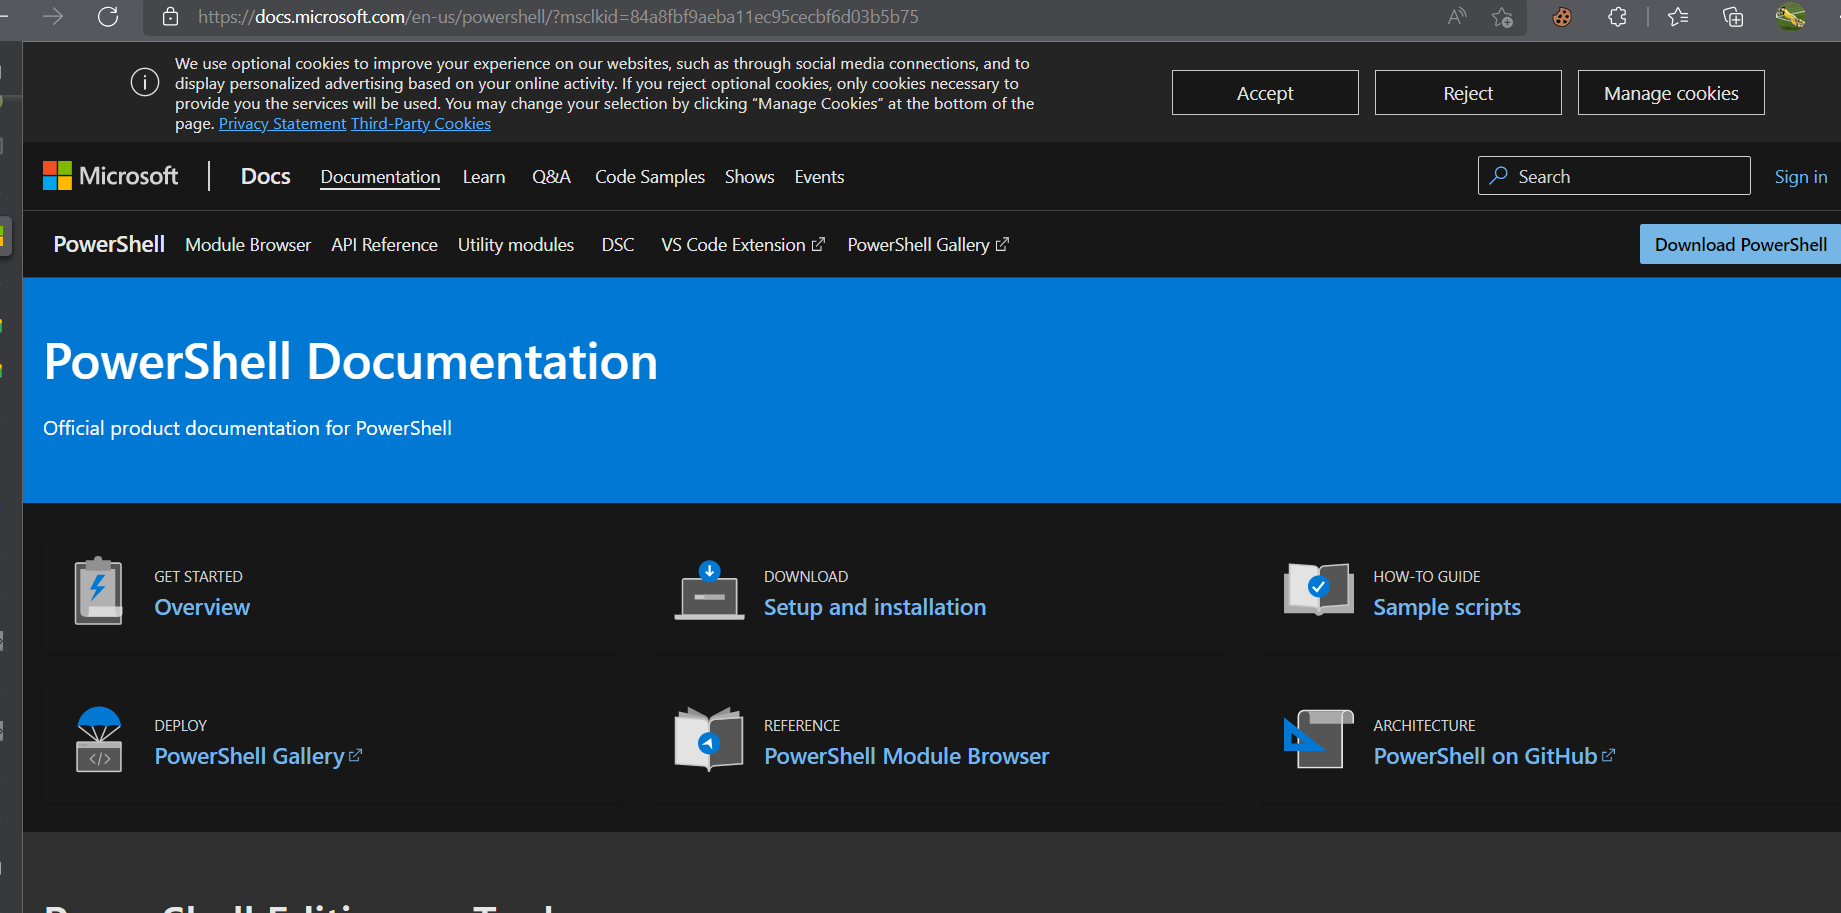Screen dimensions: 1841x913
Task: Open the Sample scripts link
Action: pos(1447,607)
